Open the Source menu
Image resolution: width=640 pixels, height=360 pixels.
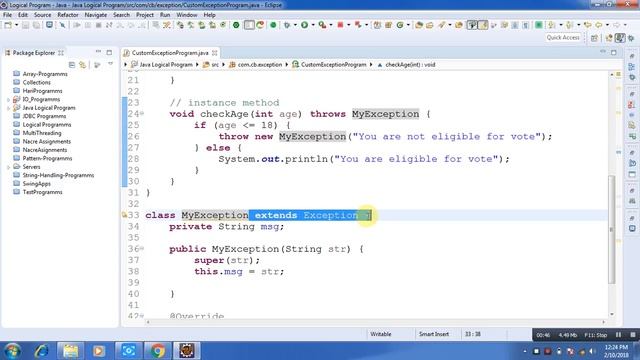pos(42,15)
